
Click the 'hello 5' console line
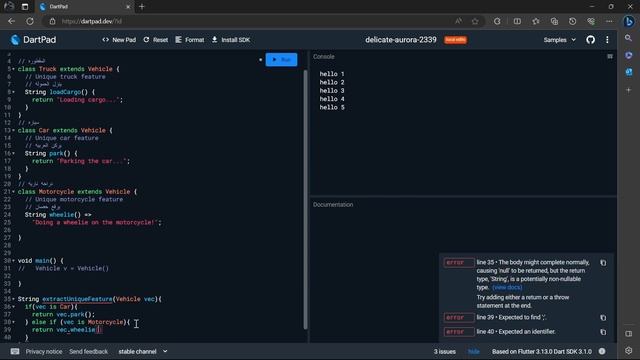point(332,108)
